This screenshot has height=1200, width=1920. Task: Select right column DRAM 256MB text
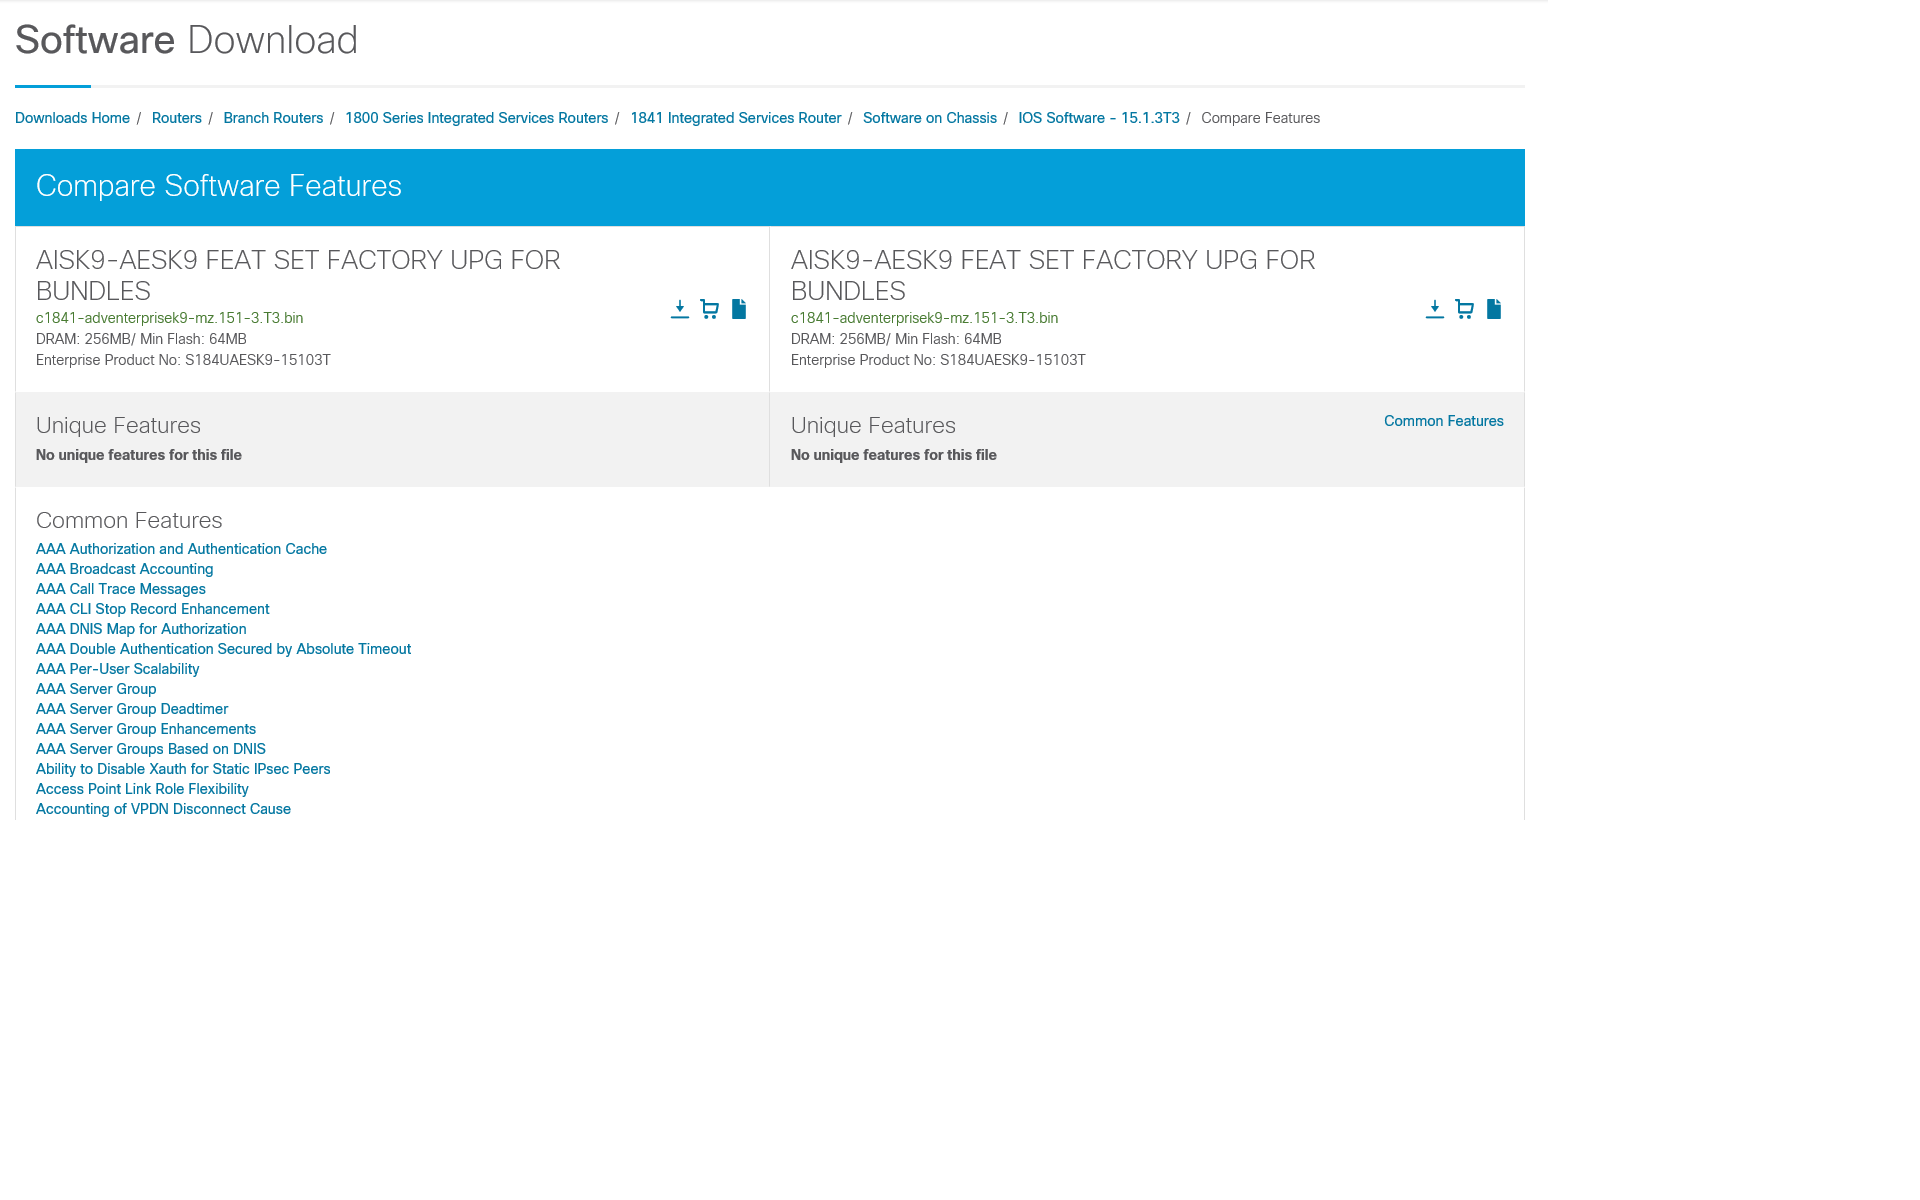(896, 339)
